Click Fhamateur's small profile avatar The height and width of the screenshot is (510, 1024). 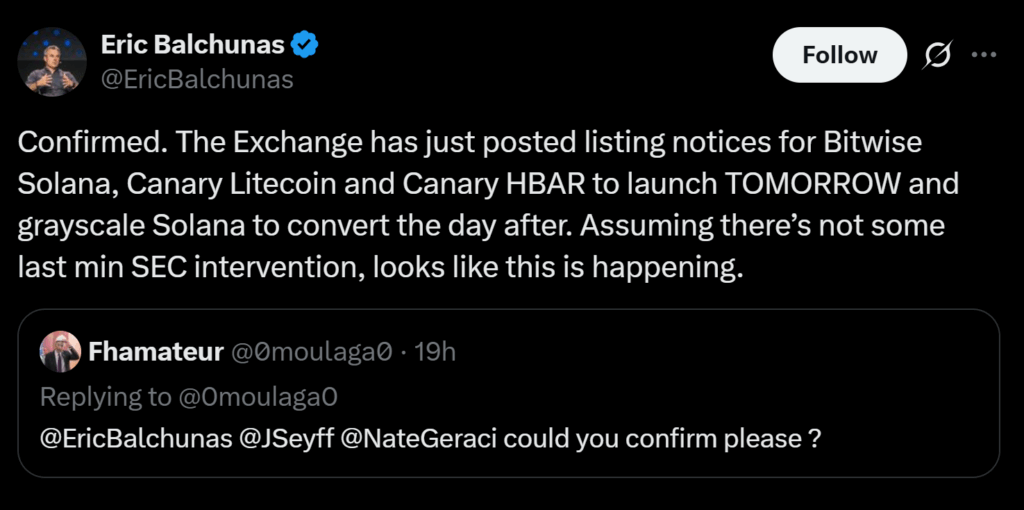(60, 351)
